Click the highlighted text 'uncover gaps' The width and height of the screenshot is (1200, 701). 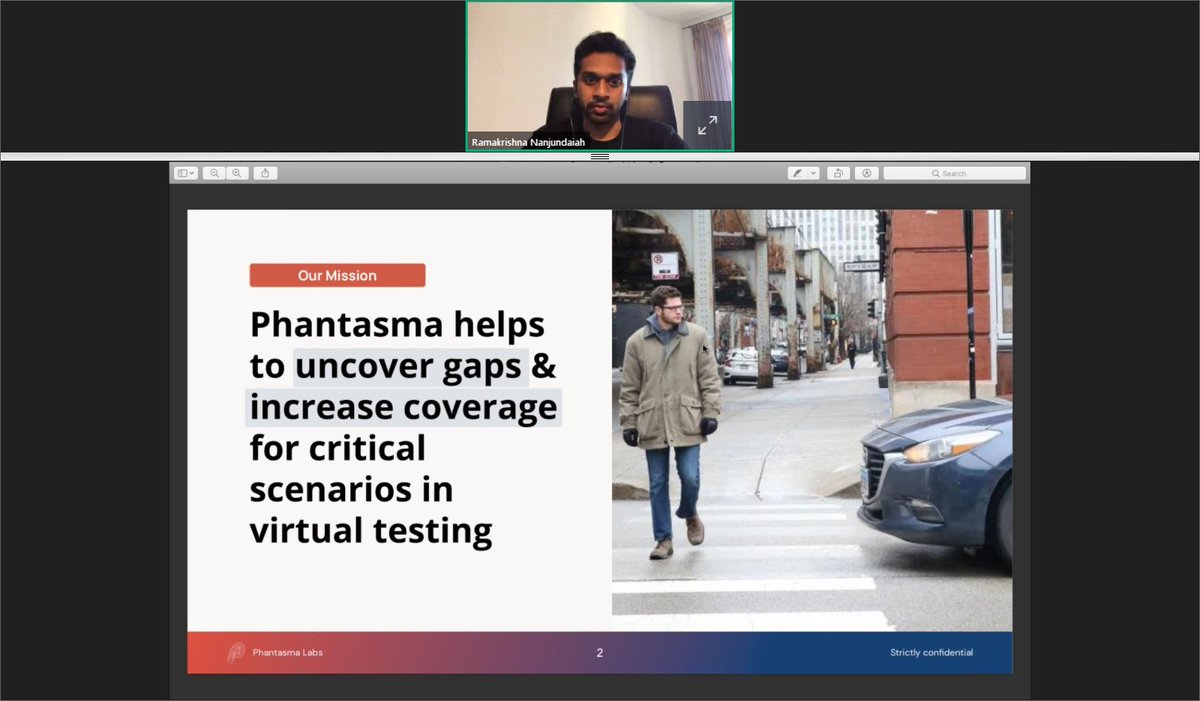pos(411,367)
